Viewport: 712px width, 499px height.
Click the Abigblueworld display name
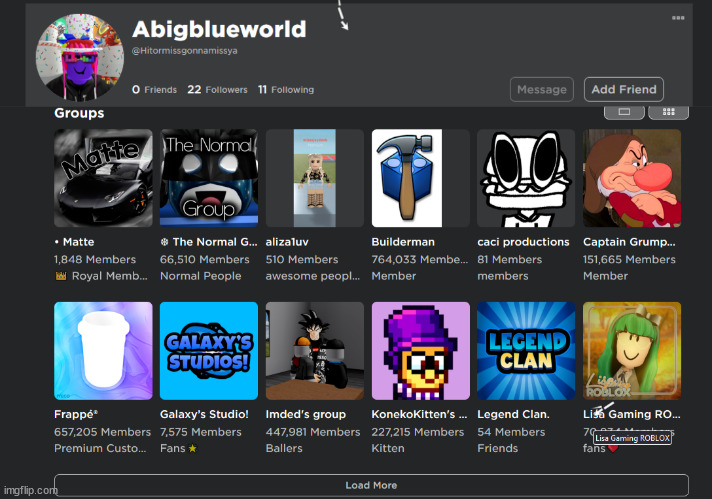219,30
